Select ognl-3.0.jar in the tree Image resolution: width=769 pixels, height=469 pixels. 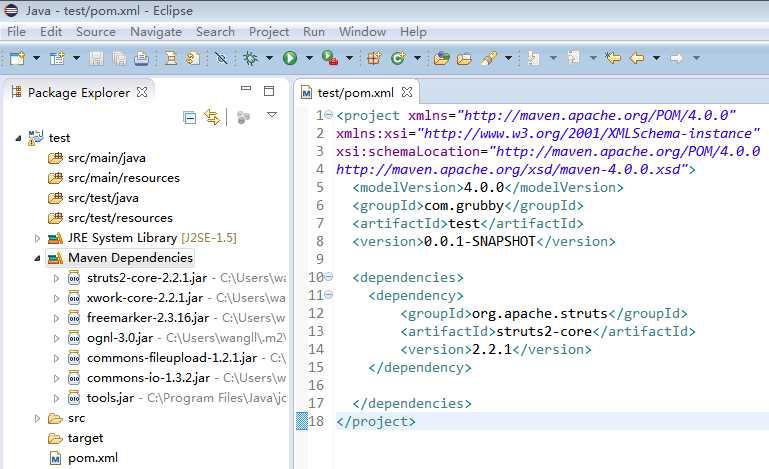[x=120, y=338]
